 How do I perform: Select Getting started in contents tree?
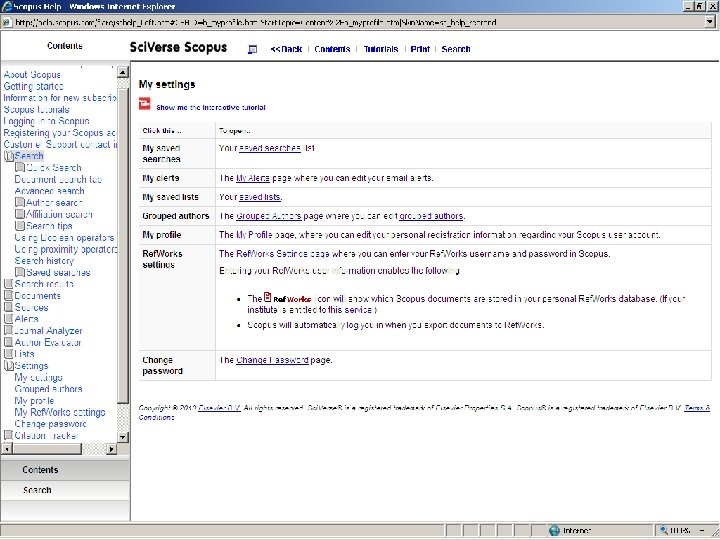click(34, 86)
